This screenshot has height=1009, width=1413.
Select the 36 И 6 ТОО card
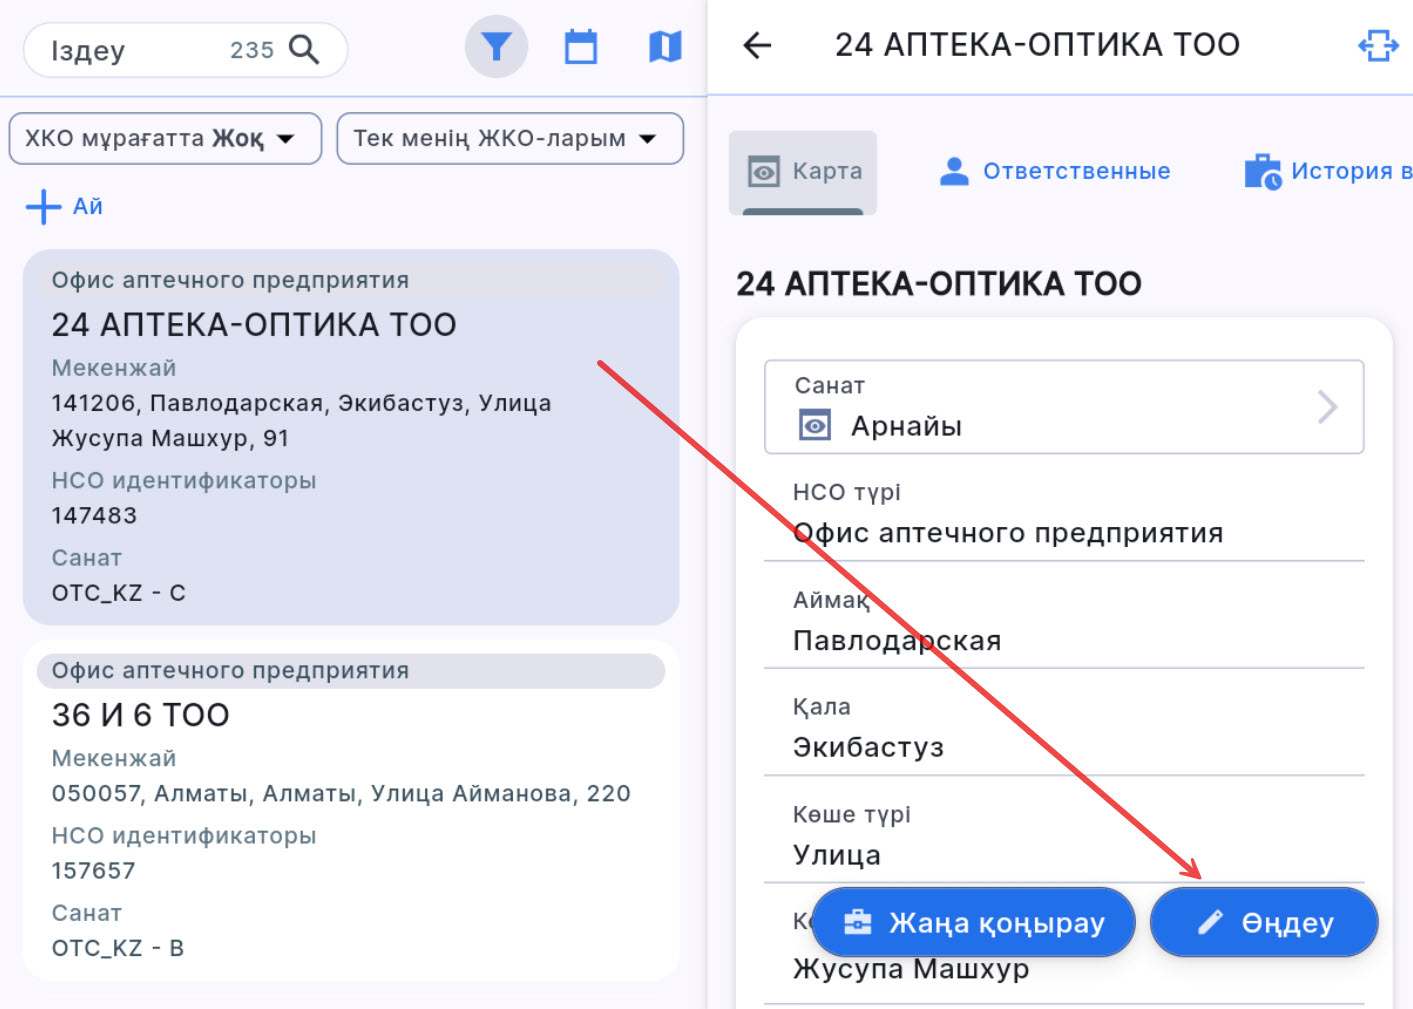(x=350, y=810)
